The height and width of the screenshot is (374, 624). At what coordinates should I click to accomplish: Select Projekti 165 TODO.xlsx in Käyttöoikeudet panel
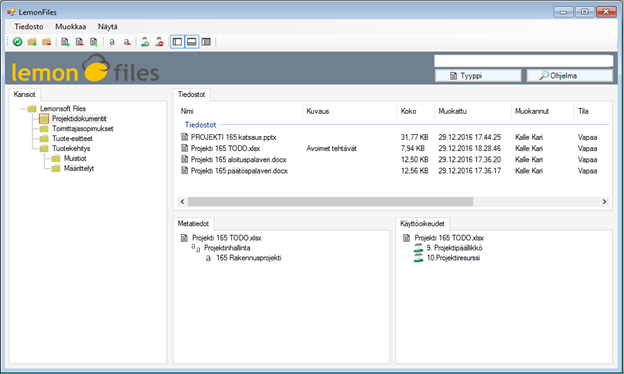449,238
